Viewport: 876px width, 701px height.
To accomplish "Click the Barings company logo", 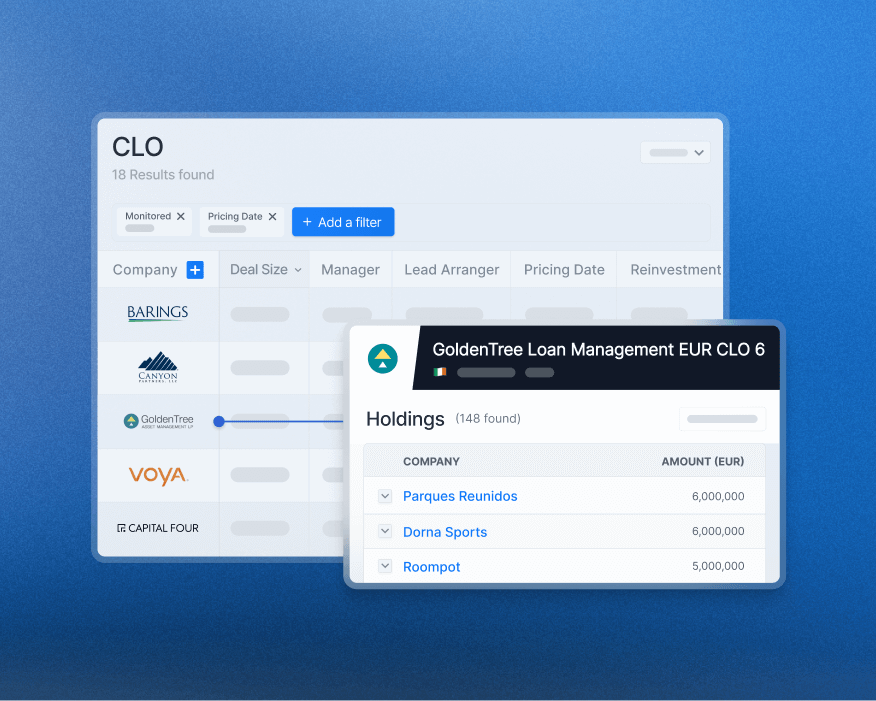I will [157, 312].
